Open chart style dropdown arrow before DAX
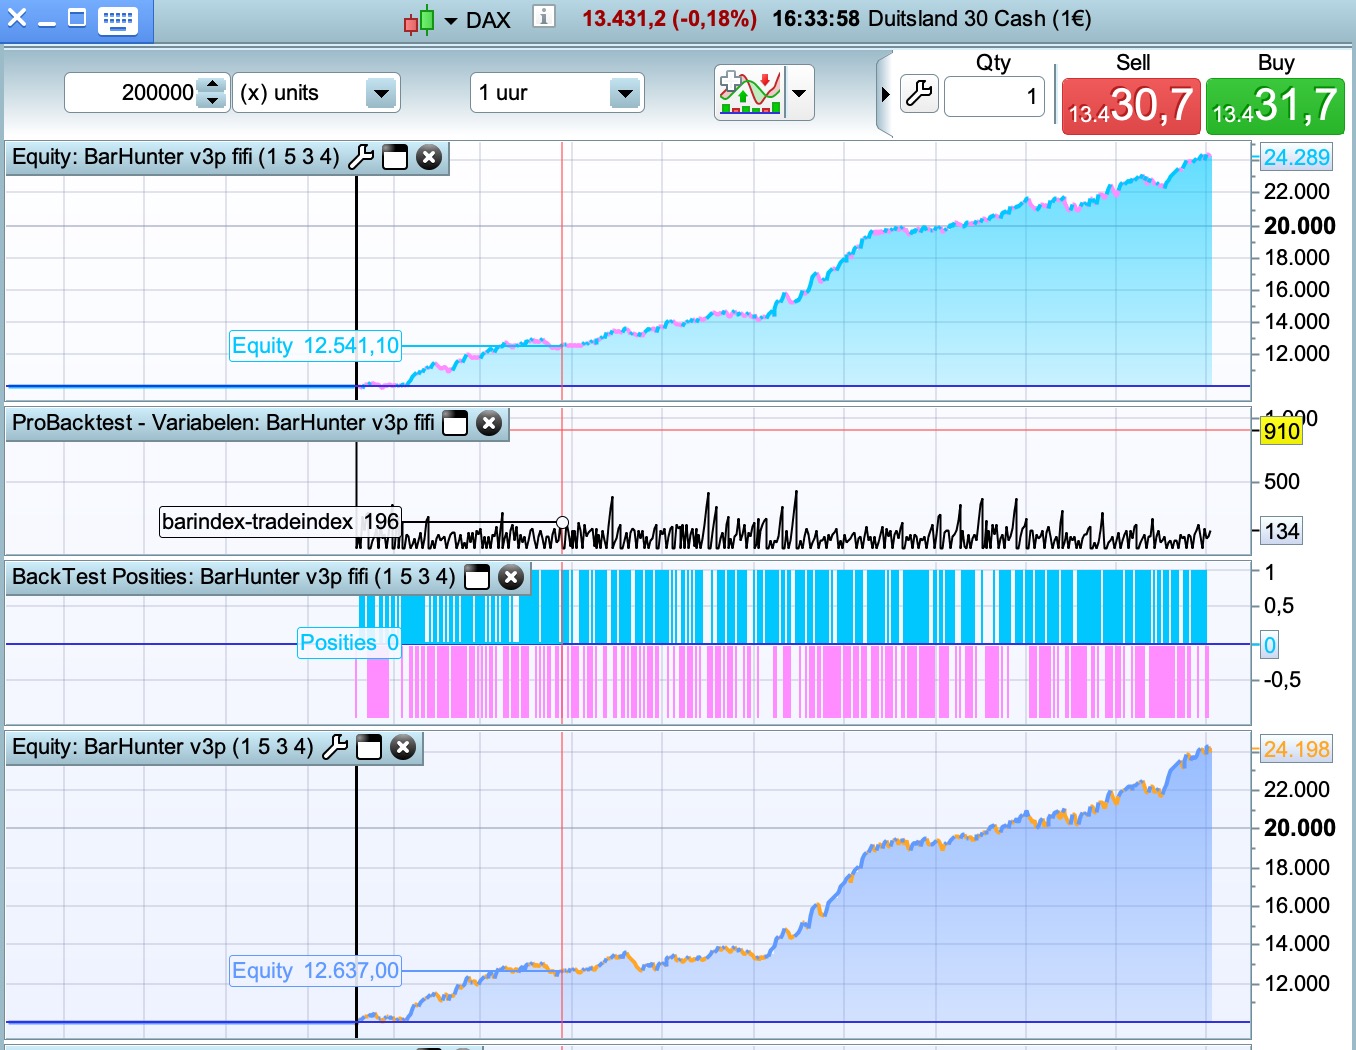The height and width of the screenshot is (1050, 1356). click(x=450, y=21)
